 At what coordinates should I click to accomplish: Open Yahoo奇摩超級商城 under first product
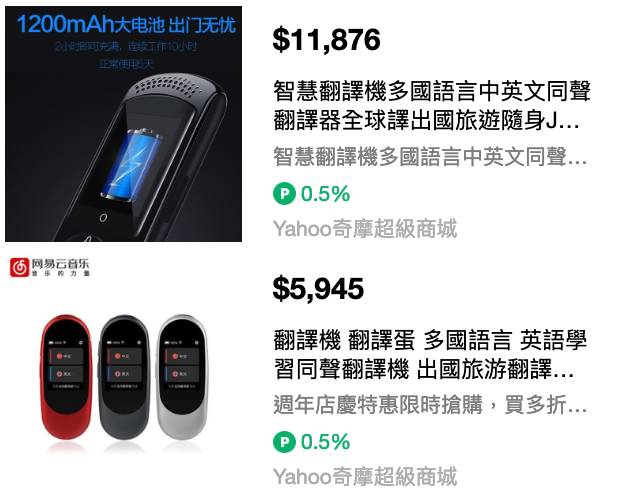pyautogui.click(x=365, y=229)
